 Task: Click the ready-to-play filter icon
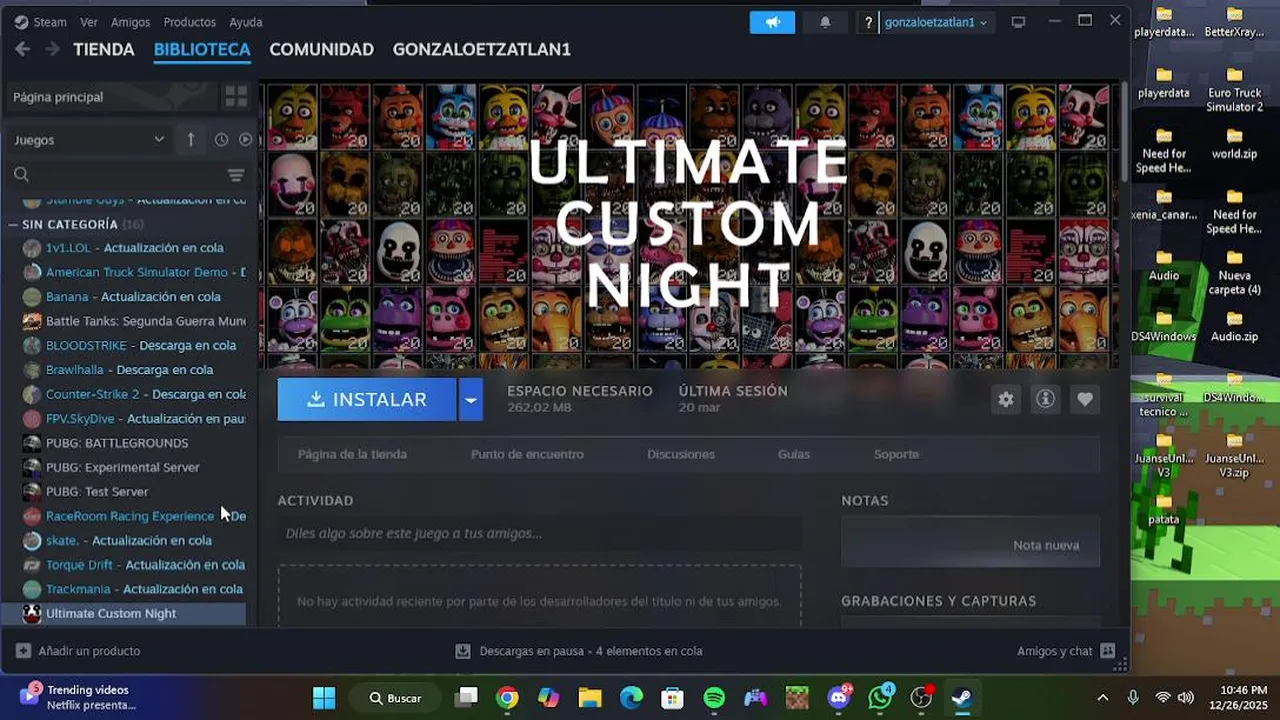(x=245, y=140)
